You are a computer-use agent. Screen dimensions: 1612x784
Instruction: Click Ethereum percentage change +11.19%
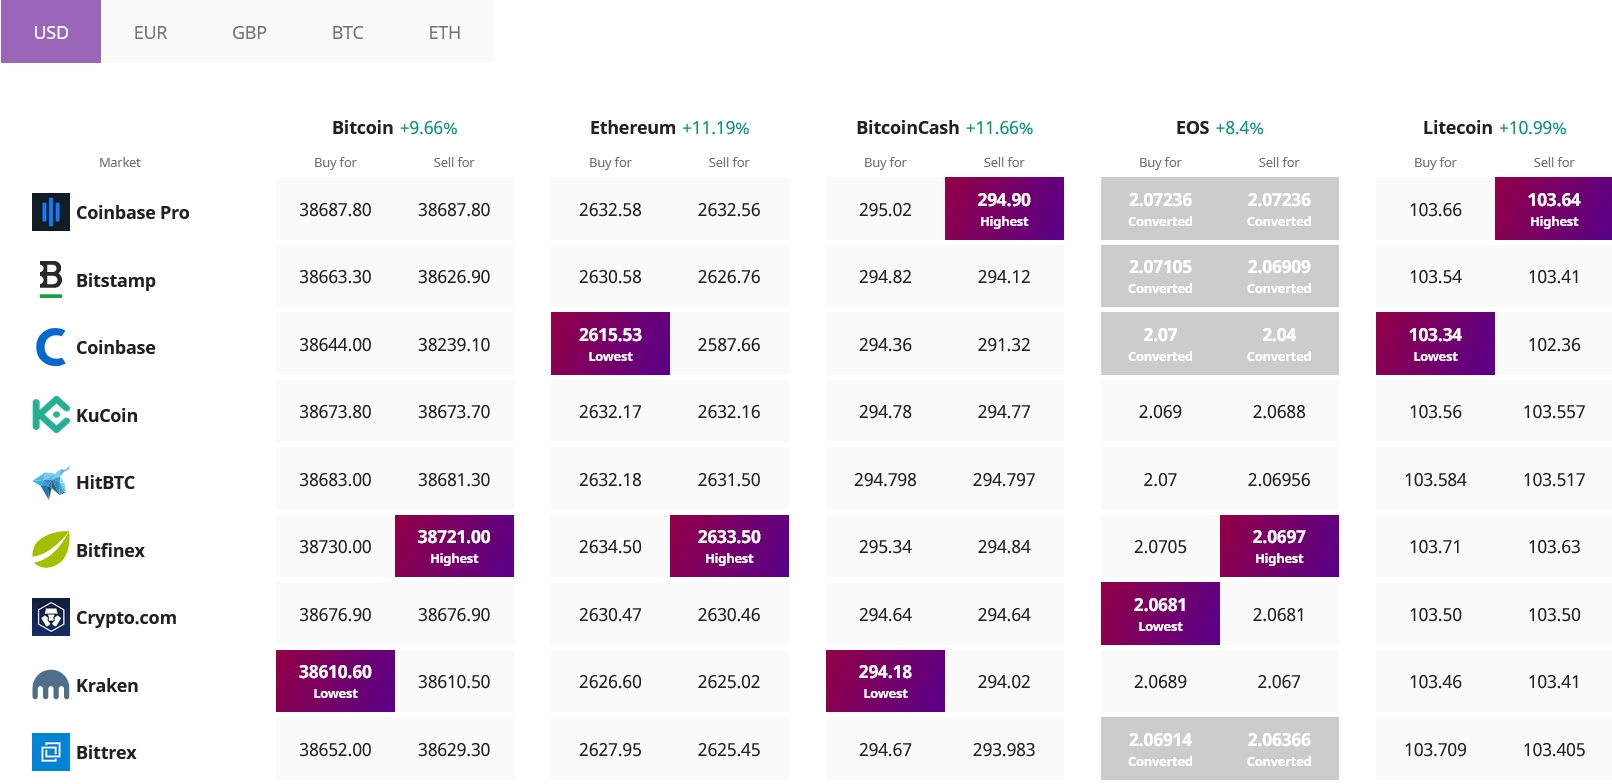(716, 128)
